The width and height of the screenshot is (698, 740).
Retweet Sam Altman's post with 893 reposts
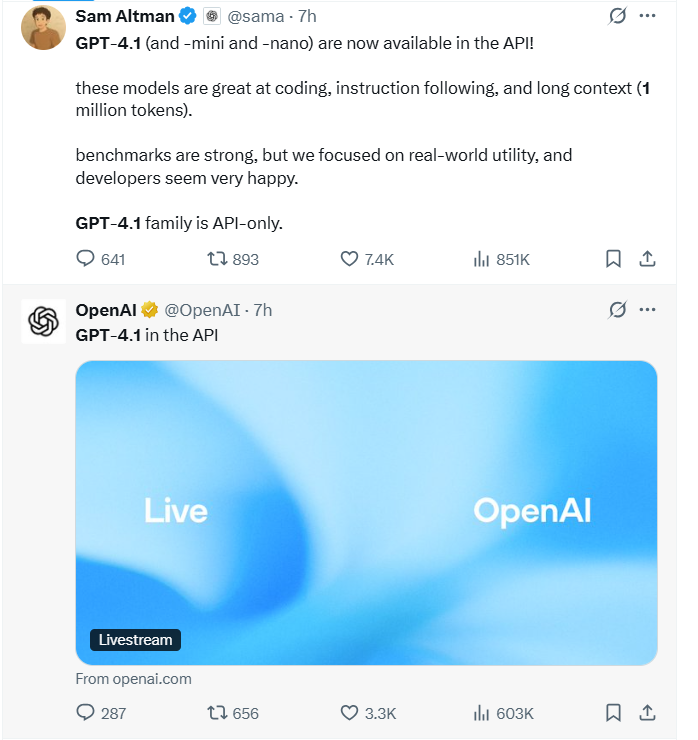click(x=216, y=259)
